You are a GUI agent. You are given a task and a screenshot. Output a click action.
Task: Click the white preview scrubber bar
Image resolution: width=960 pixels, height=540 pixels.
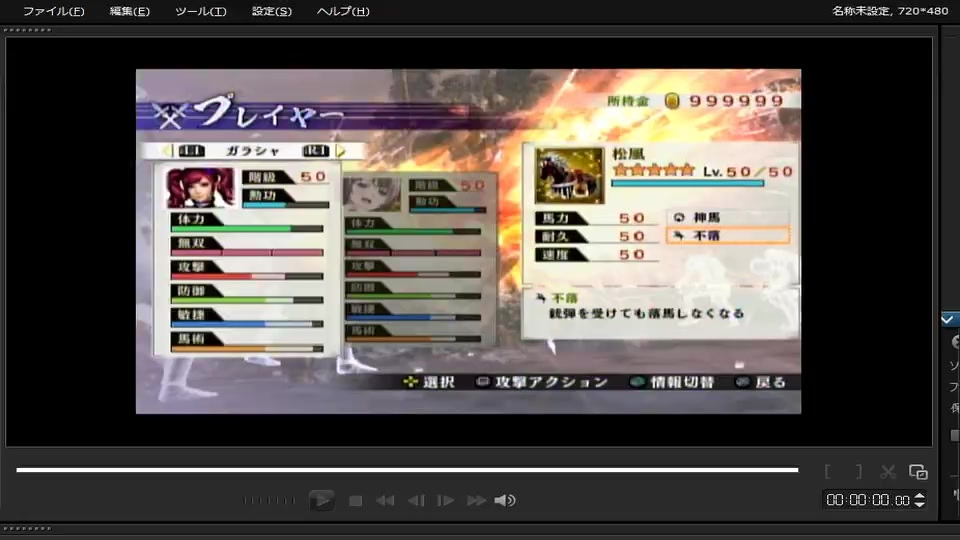tap(407, 470)
